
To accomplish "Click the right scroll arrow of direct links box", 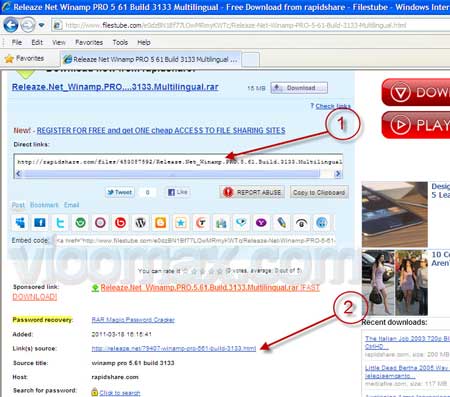I will pyautogui.click(x=338, y=174).
